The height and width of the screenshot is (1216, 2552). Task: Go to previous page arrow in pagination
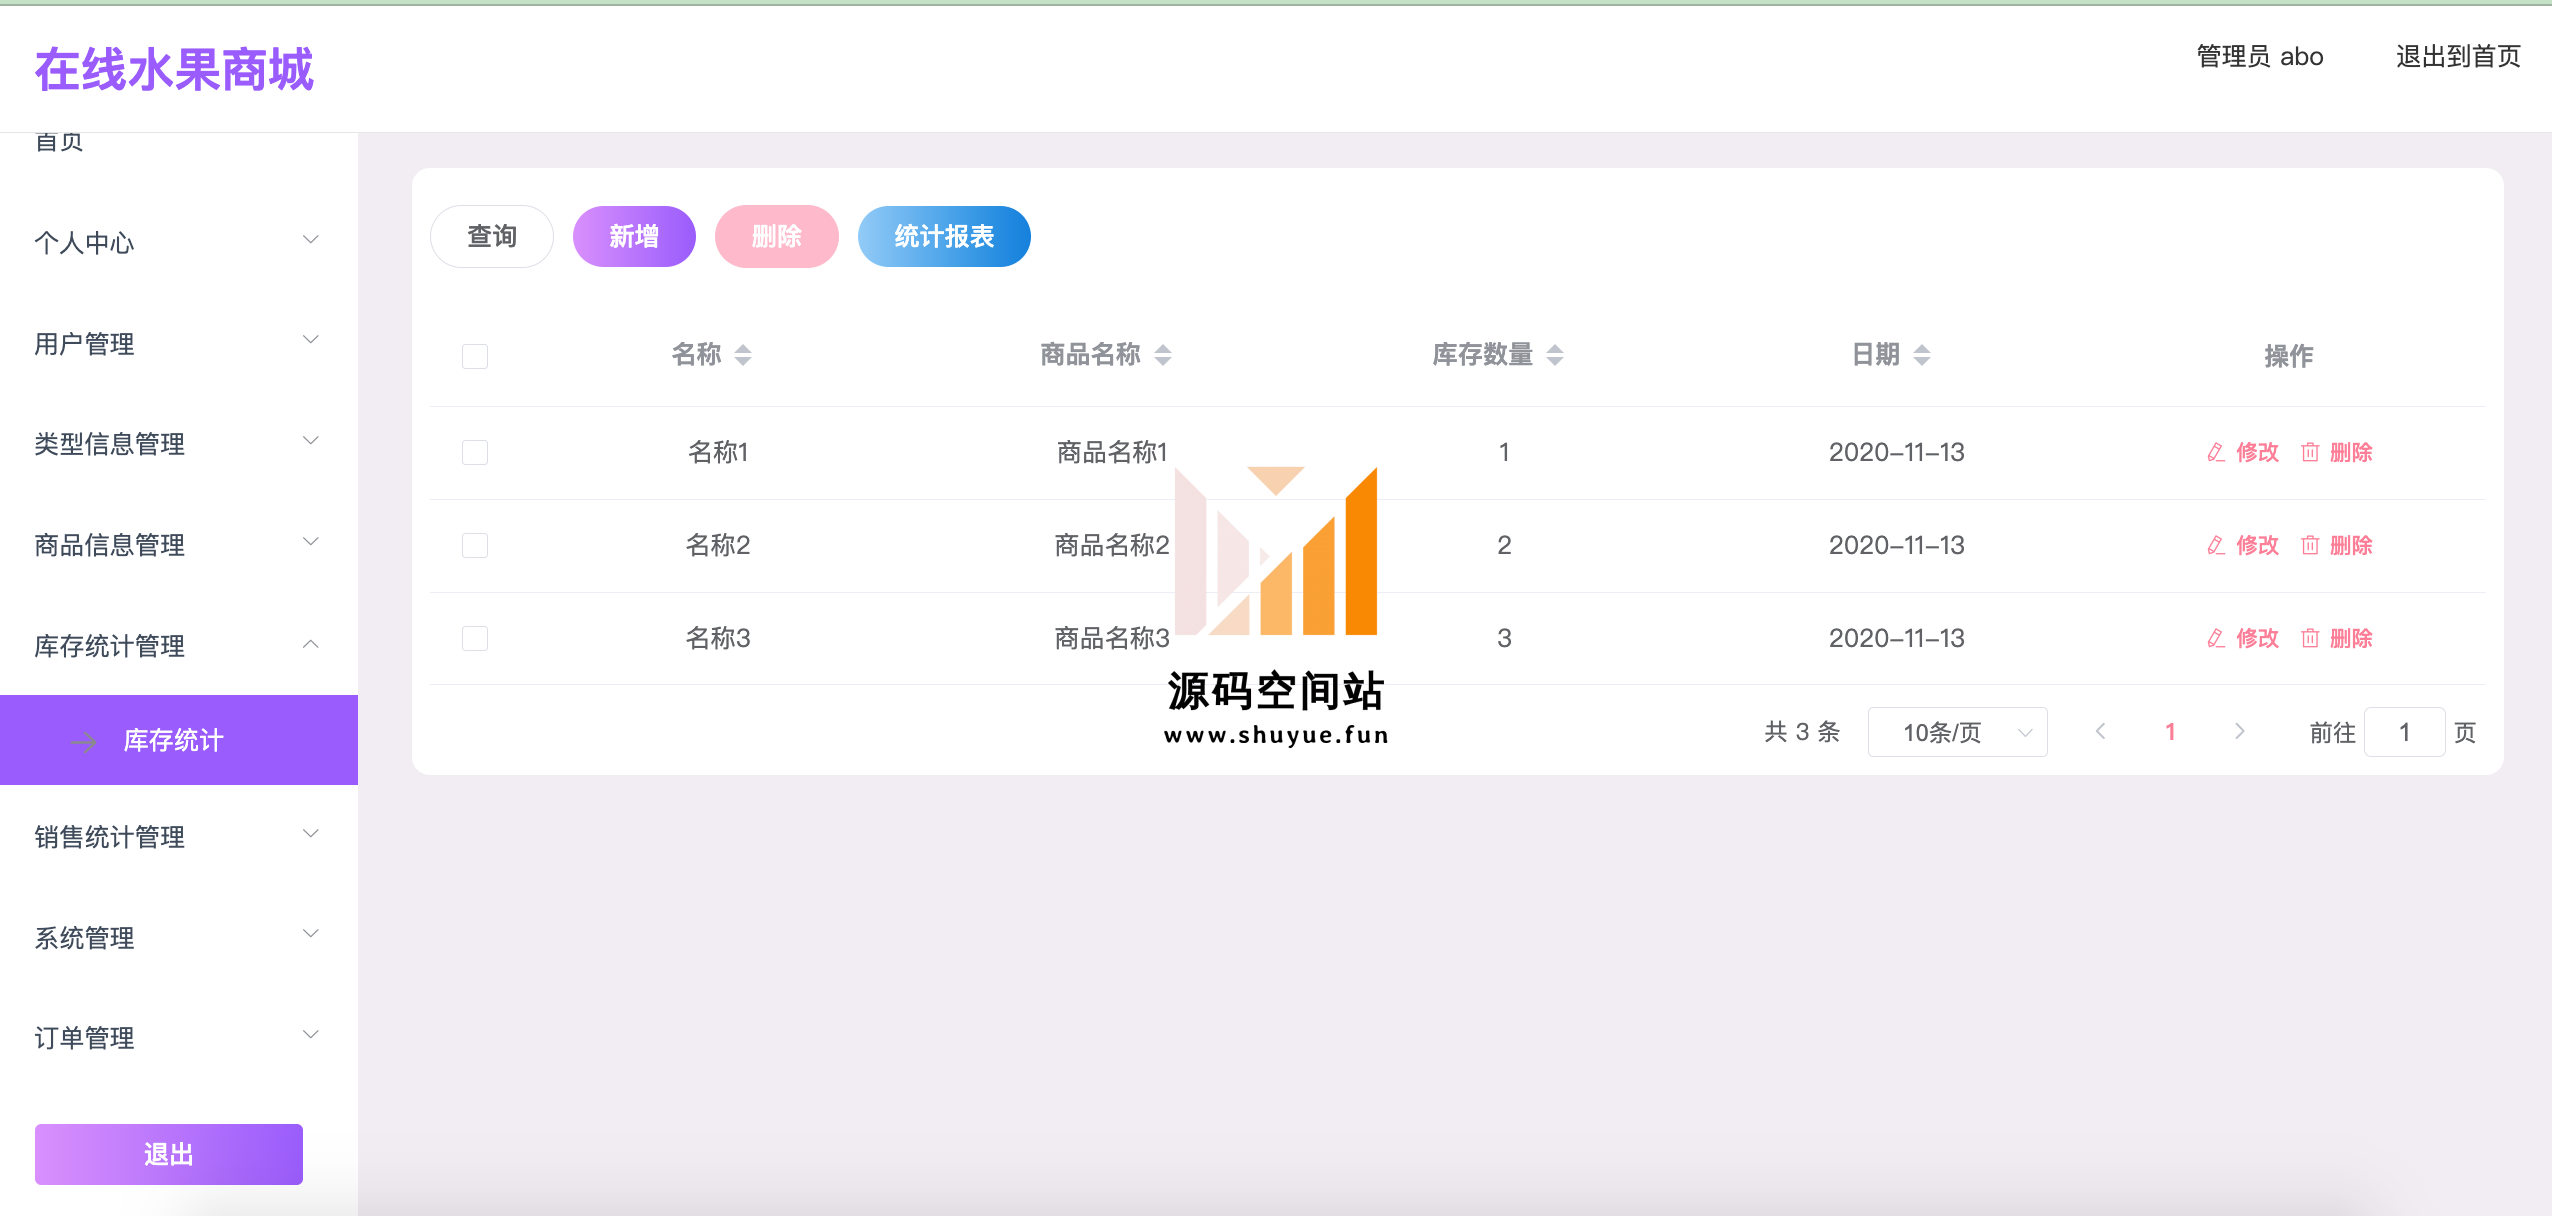(x=2101, y=732)
